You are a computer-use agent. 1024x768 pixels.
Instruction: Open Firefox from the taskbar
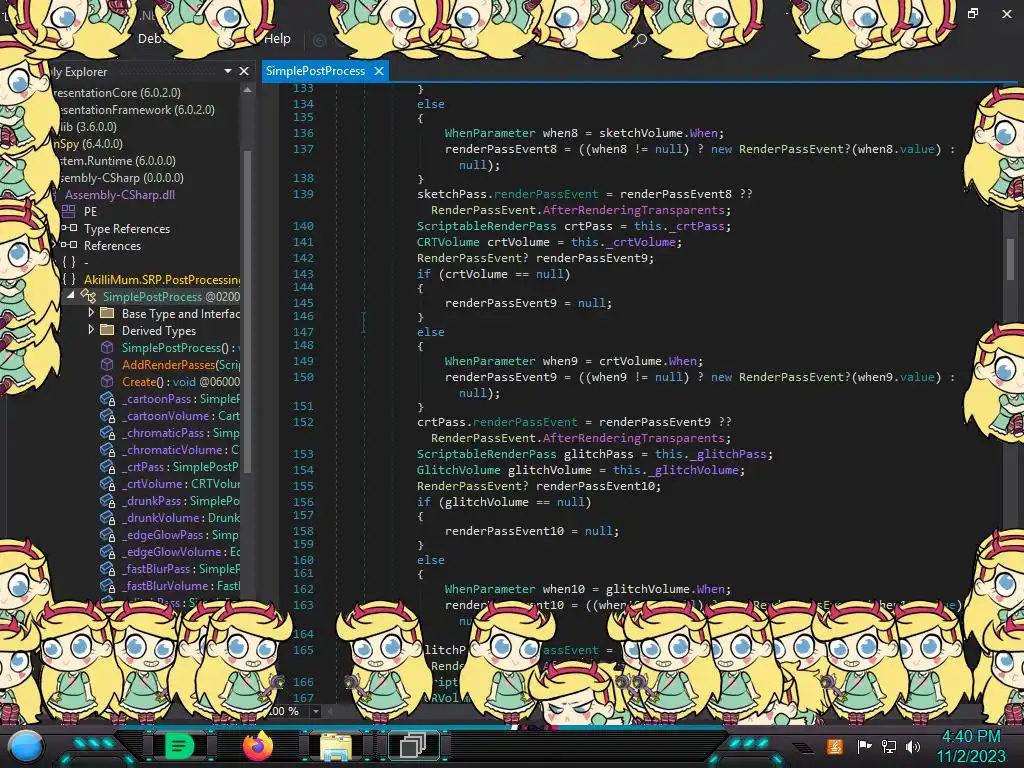257,746
